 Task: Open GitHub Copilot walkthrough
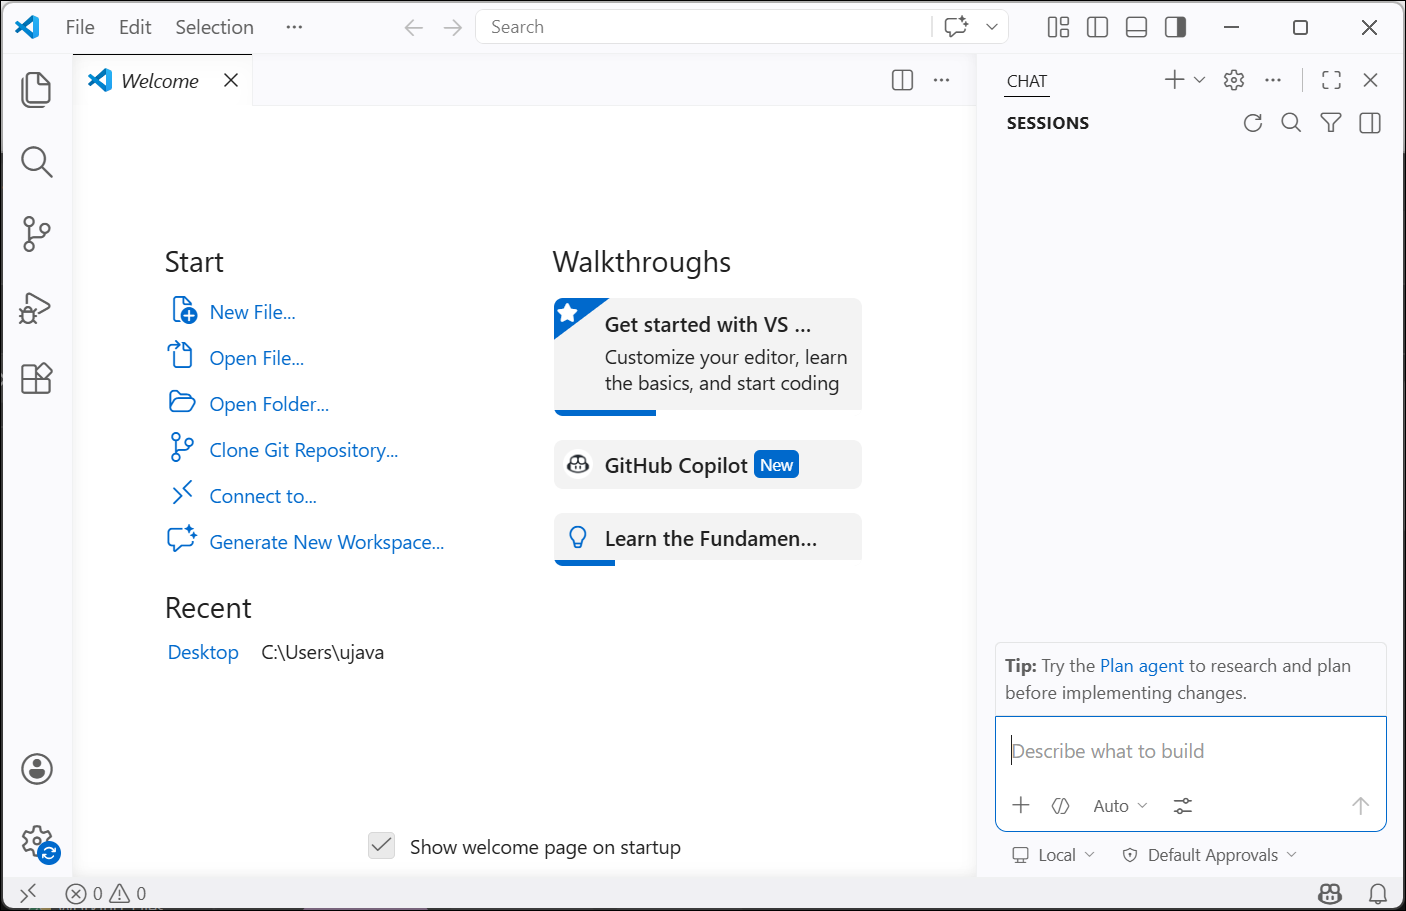point(708,465)
